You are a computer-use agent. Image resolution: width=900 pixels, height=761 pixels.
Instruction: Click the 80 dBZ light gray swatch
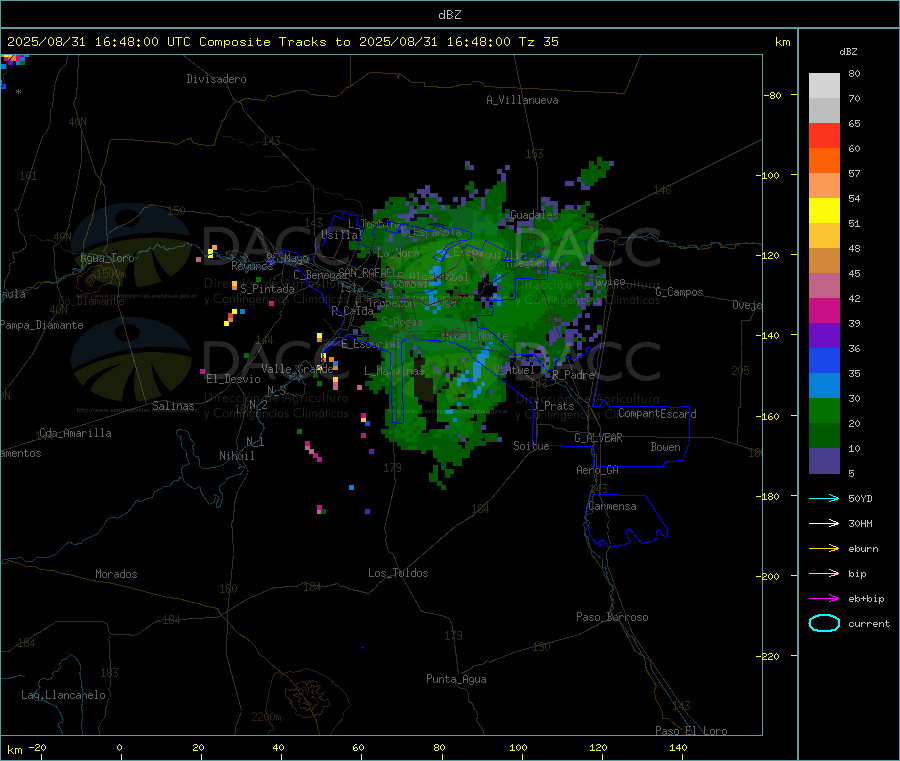(824, 86)
